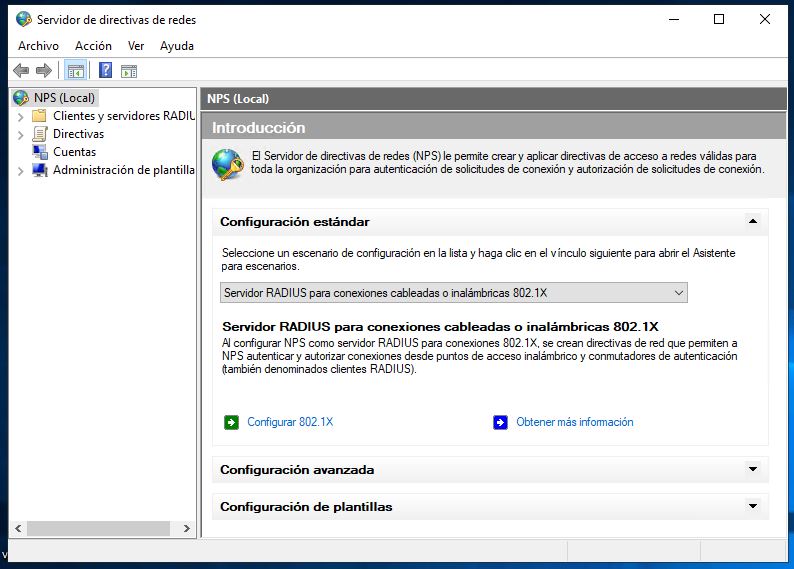Open the Help toolbar icon
This screenshot has height=569, width=794.
tap(105, 70)
